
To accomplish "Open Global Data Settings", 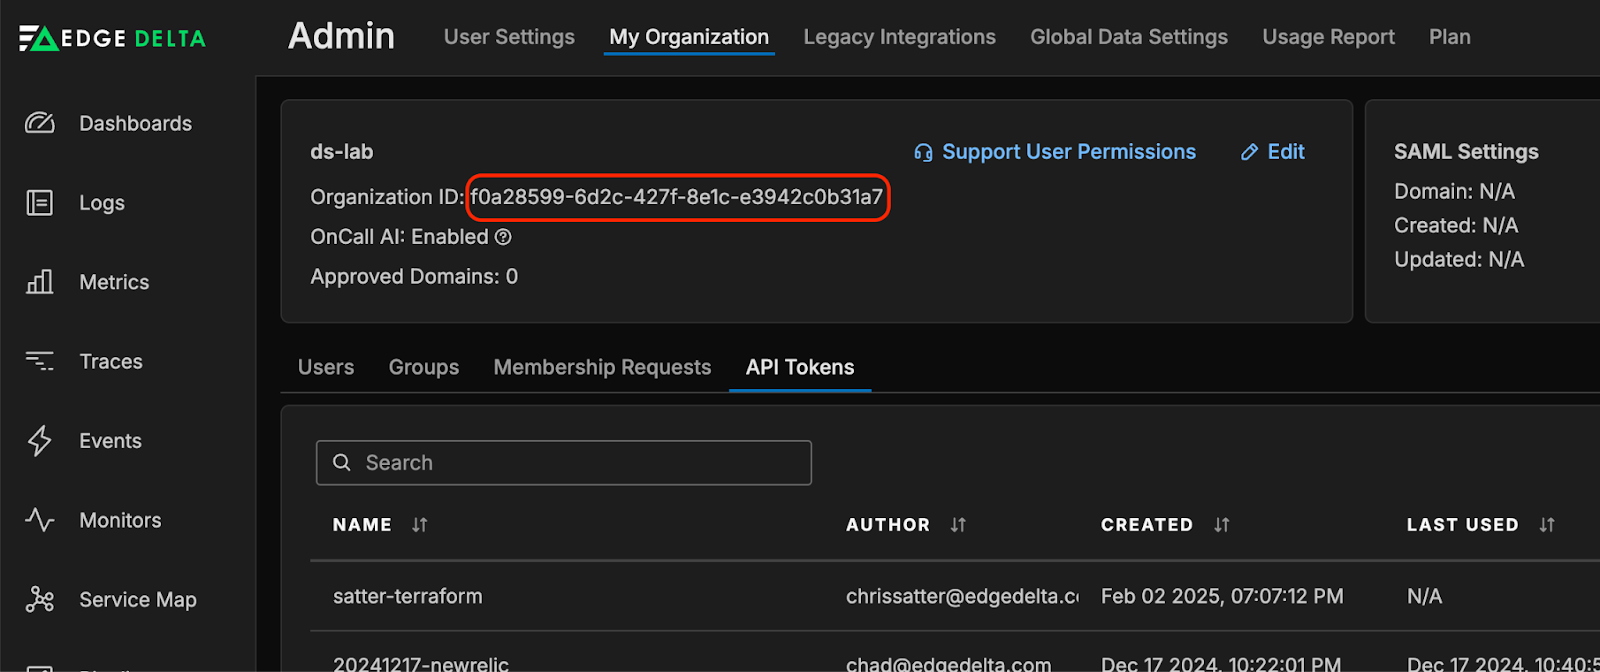I will 1129,37.
